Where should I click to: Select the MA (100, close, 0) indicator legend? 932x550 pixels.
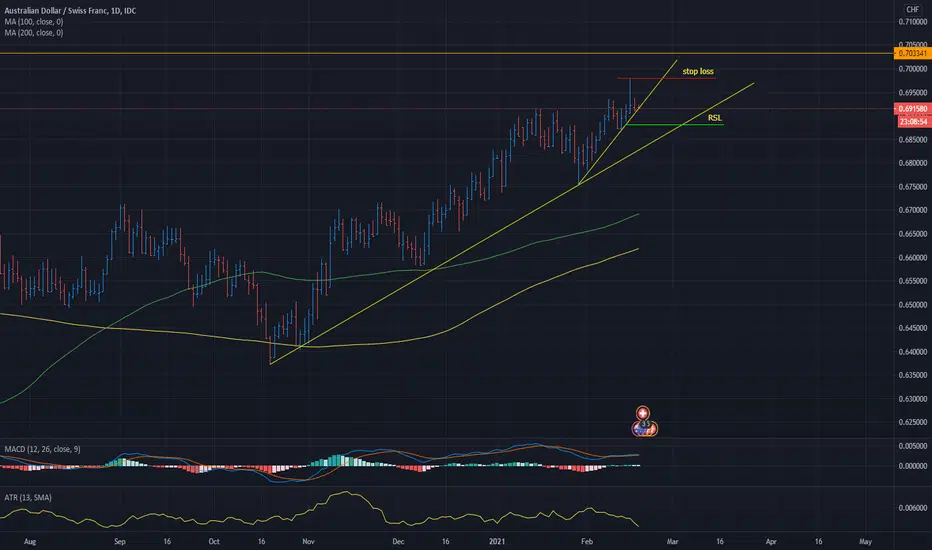pos(34,21)
